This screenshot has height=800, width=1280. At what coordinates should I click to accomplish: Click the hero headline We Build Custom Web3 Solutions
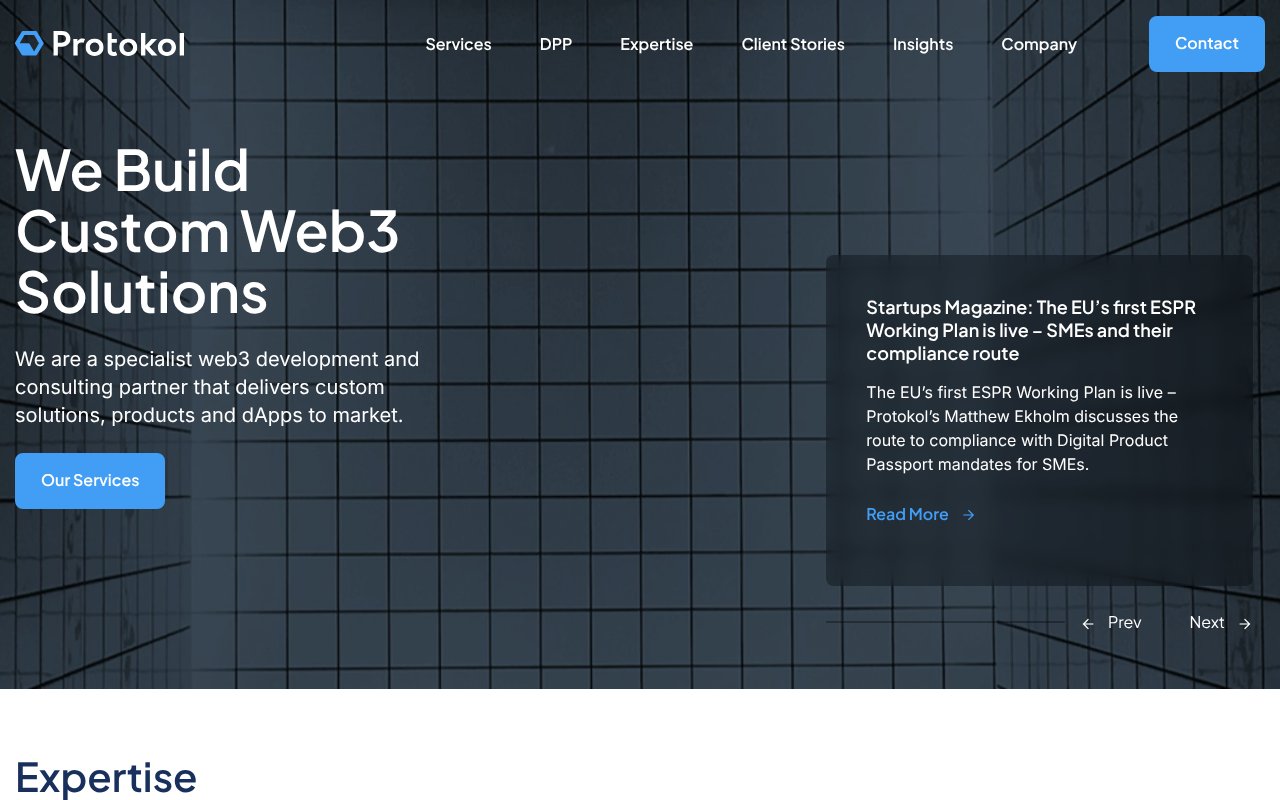click(207, 232)
